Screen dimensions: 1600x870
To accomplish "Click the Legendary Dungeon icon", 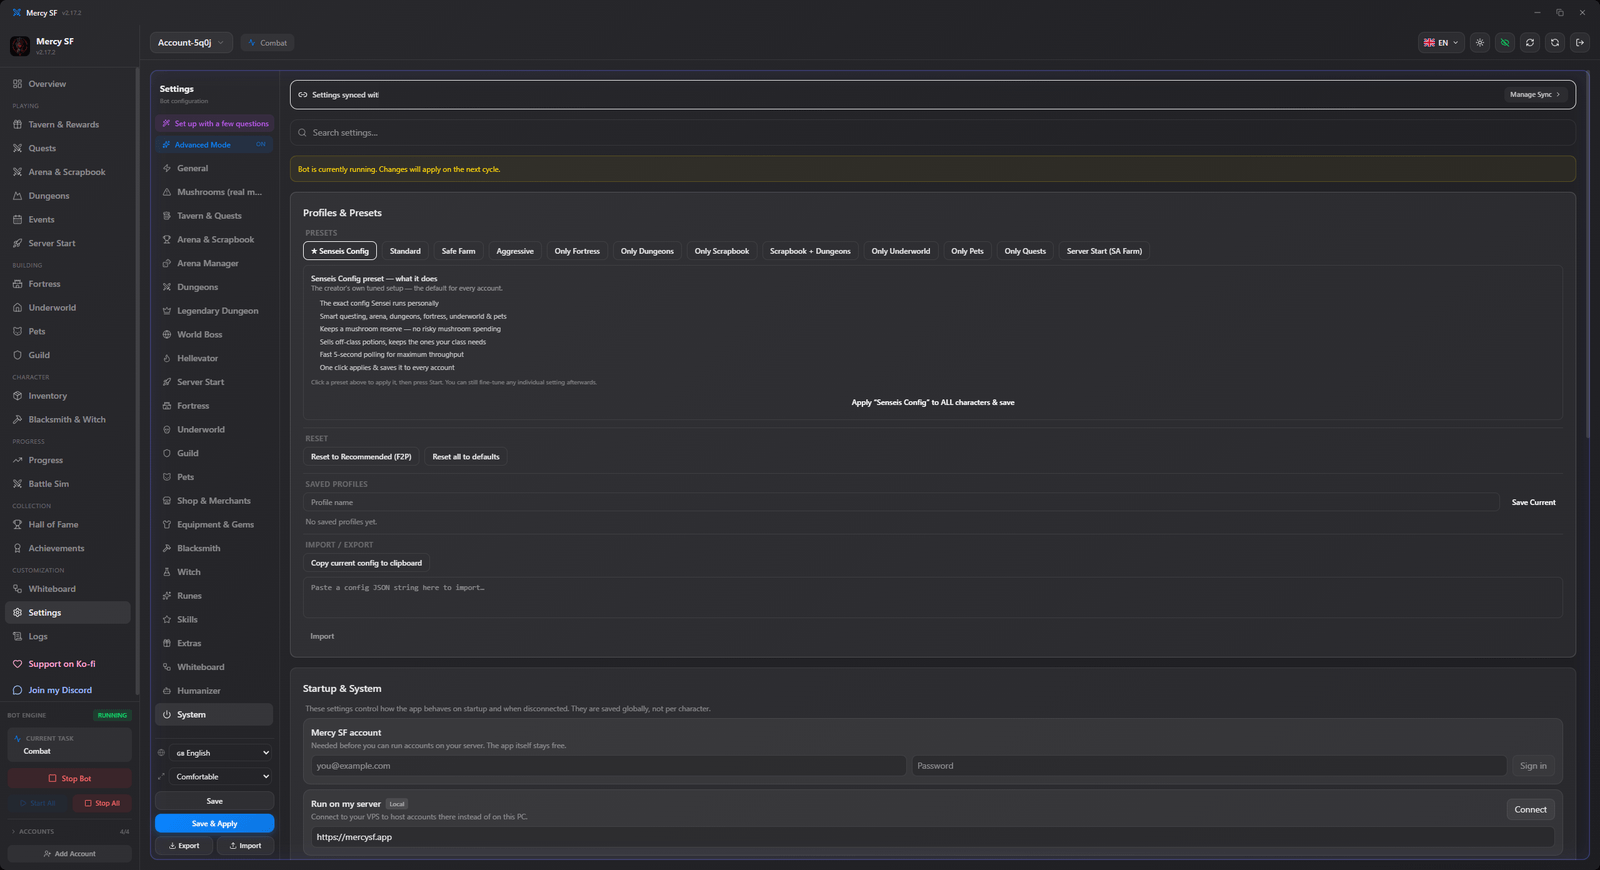I will 167,311.
